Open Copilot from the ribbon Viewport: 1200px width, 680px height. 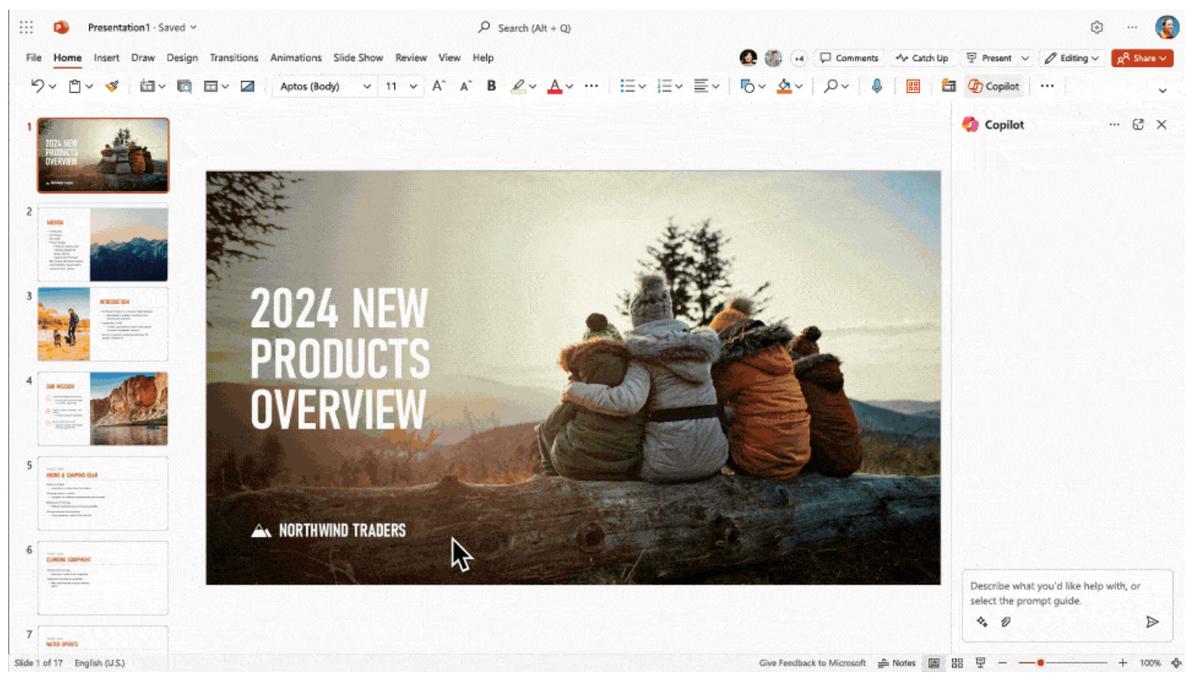tap(993, 86)
